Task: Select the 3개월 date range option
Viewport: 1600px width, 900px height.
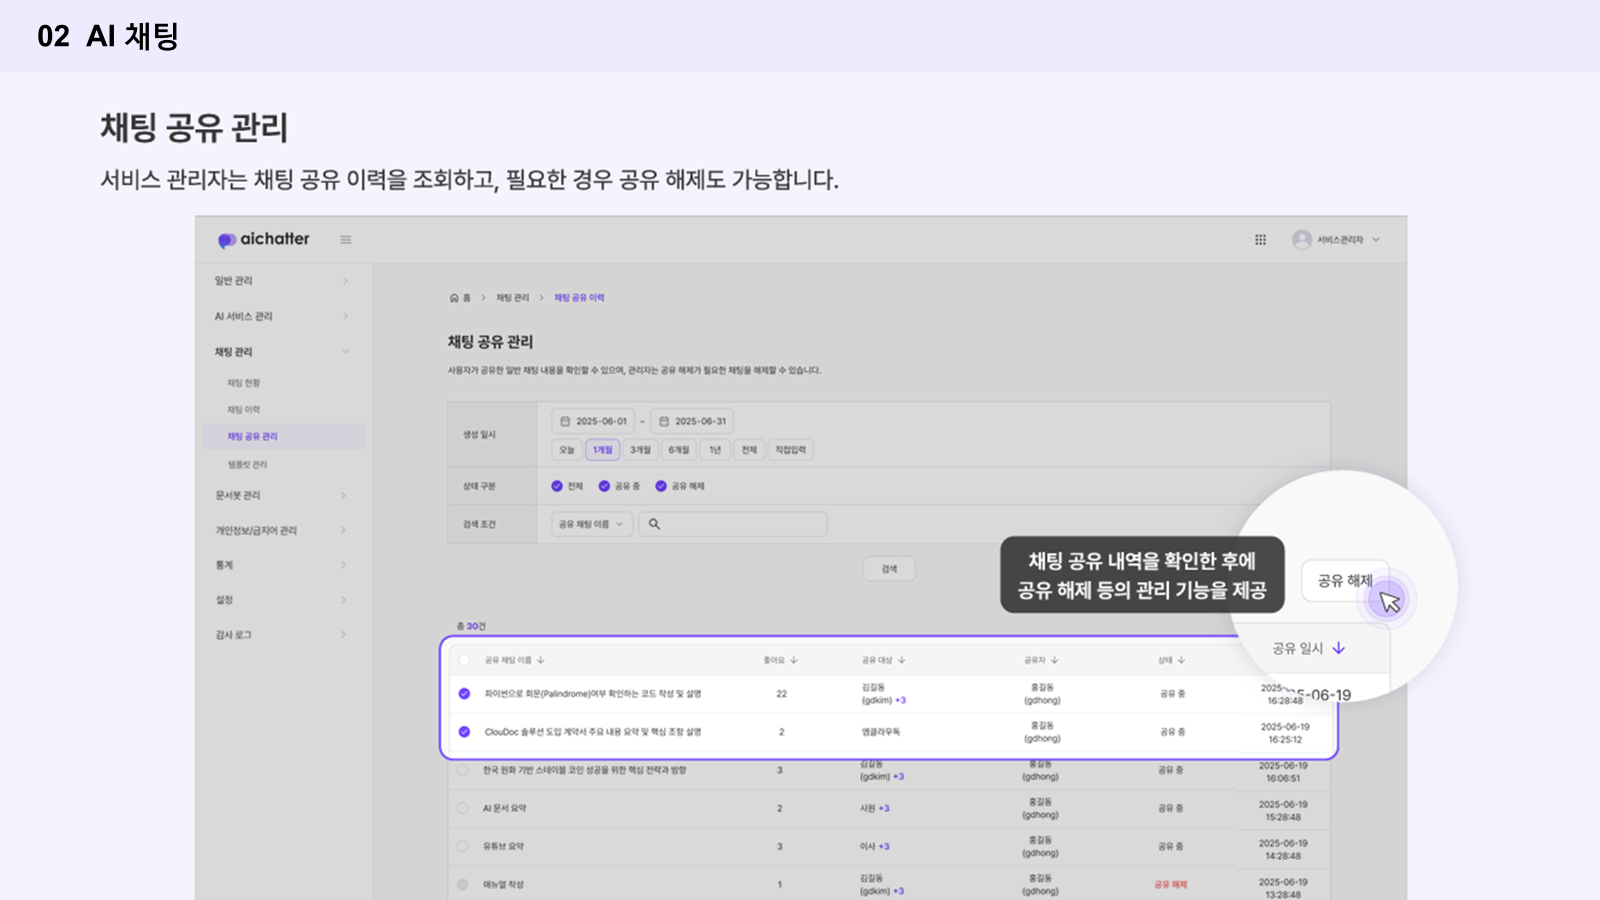Action: tap(640, 450)
